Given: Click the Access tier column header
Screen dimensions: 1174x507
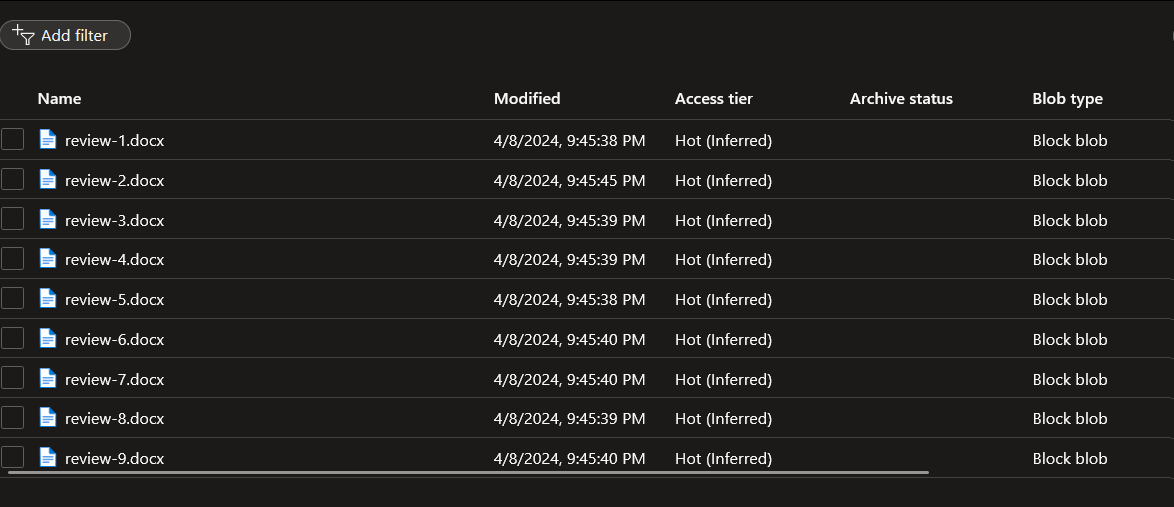Looking at the screenshot, I should (x=714, y=99).
